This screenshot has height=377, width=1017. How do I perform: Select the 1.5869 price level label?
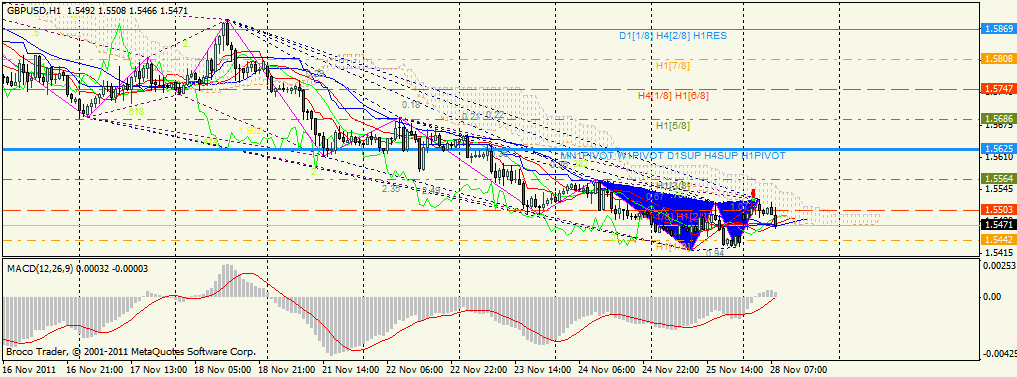click(998, 29)
